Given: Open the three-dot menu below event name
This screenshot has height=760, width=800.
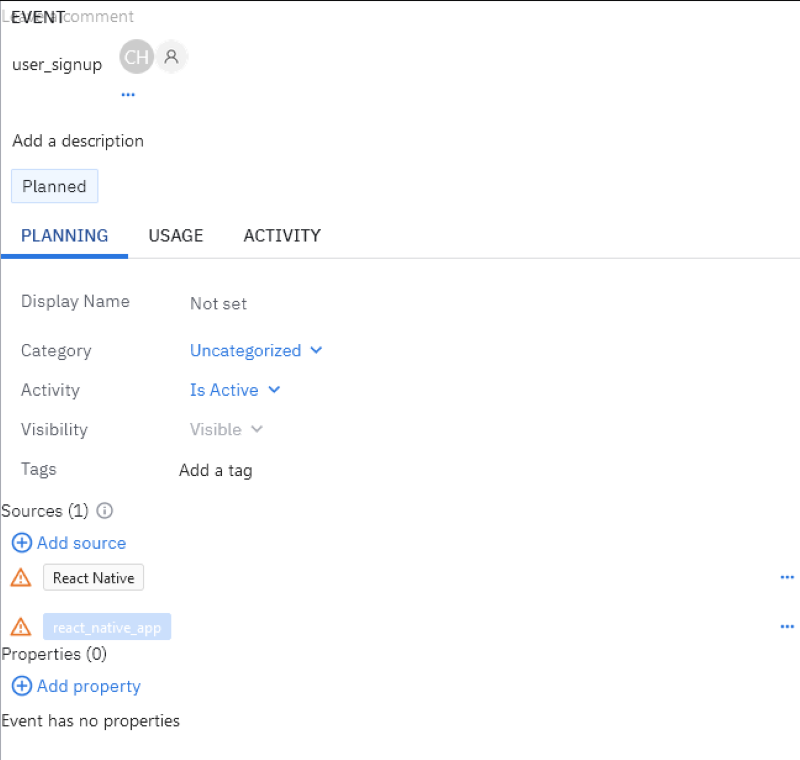Looking at the screenshot, I should click(x=128, y=95).
